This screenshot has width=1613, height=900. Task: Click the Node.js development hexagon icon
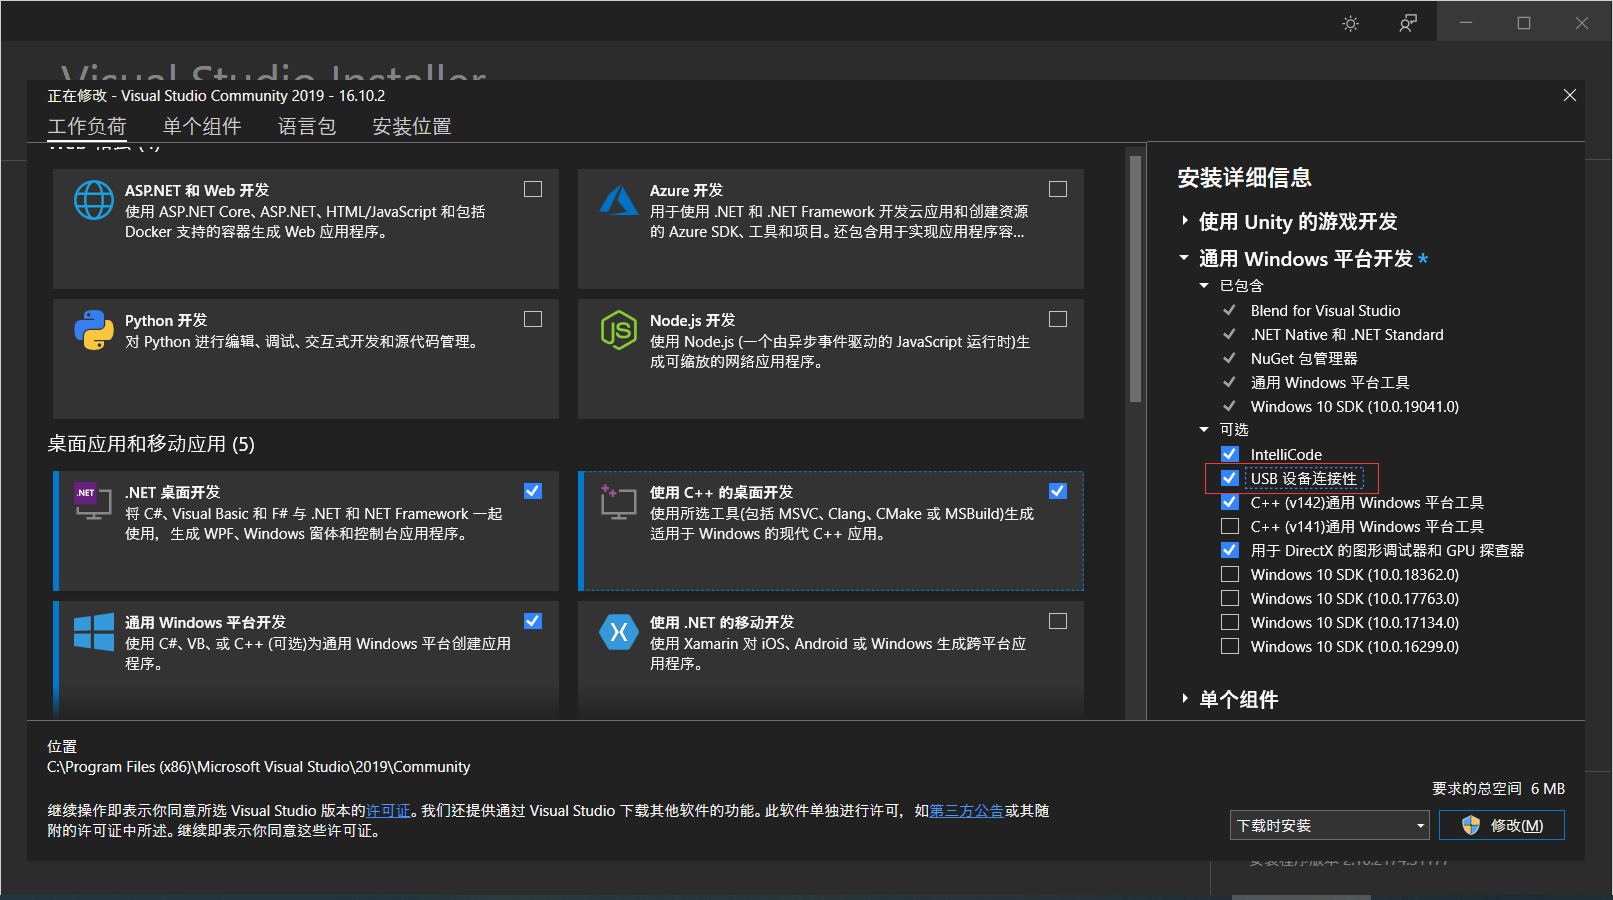[x=619, y=330]
